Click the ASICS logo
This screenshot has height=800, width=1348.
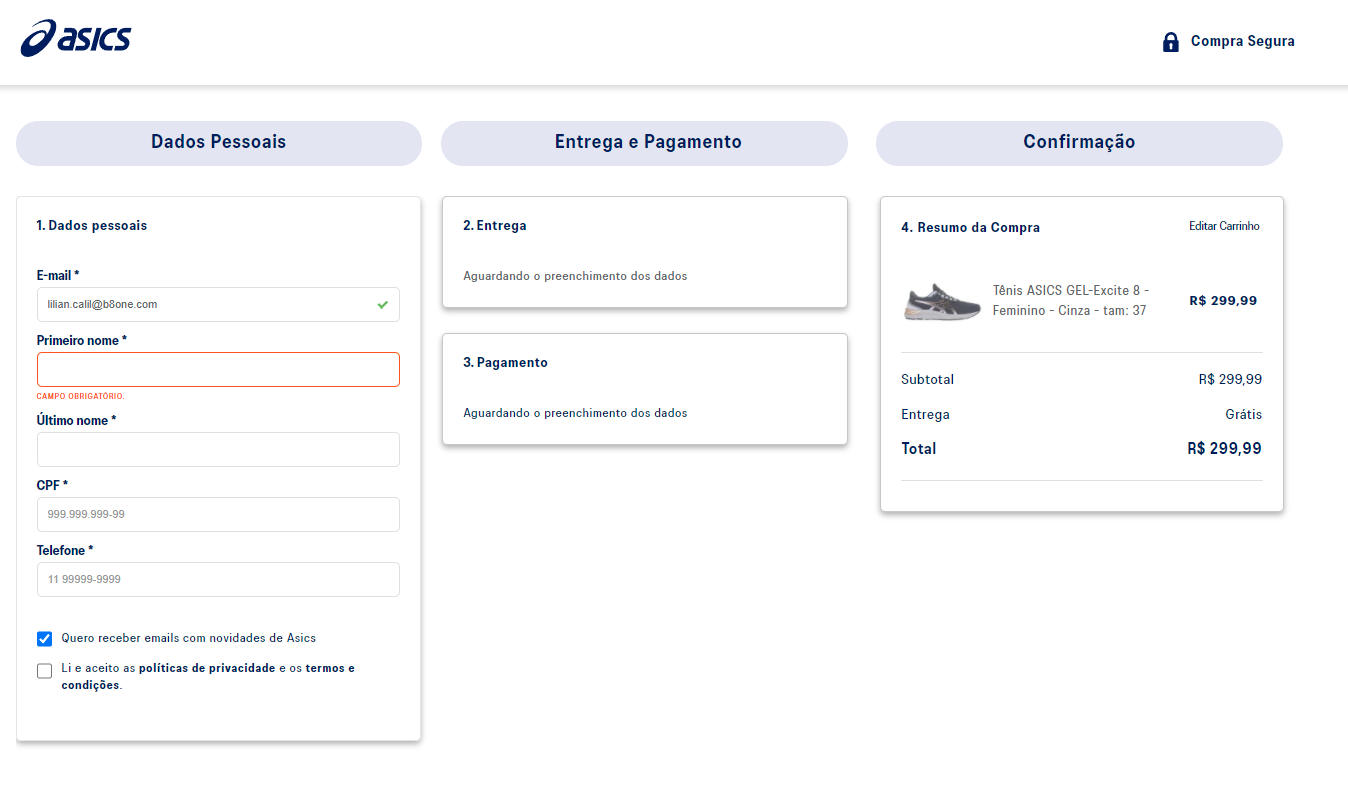[76, 38]
